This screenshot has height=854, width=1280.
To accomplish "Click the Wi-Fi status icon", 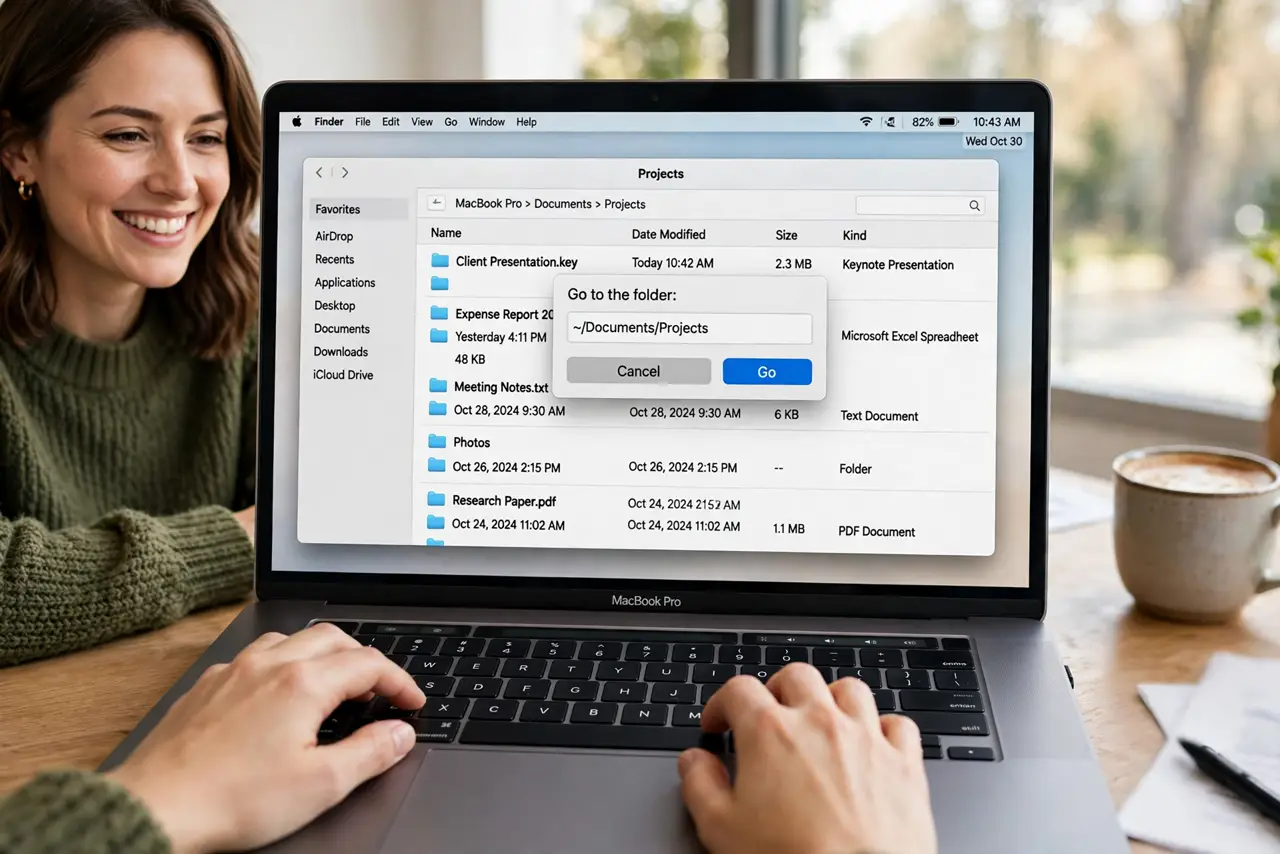I will point(866,122).
